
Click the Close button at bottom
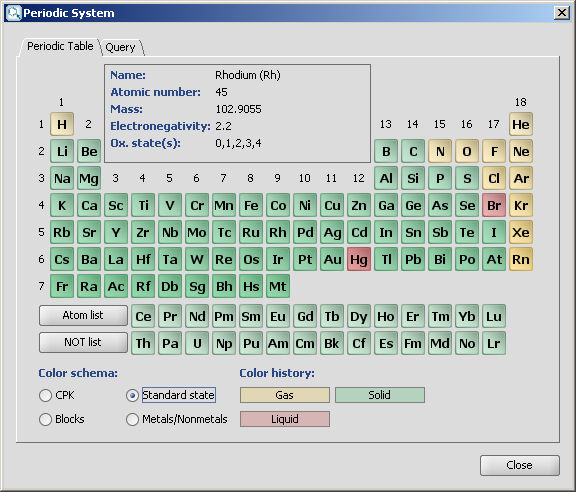pos(520,465)
